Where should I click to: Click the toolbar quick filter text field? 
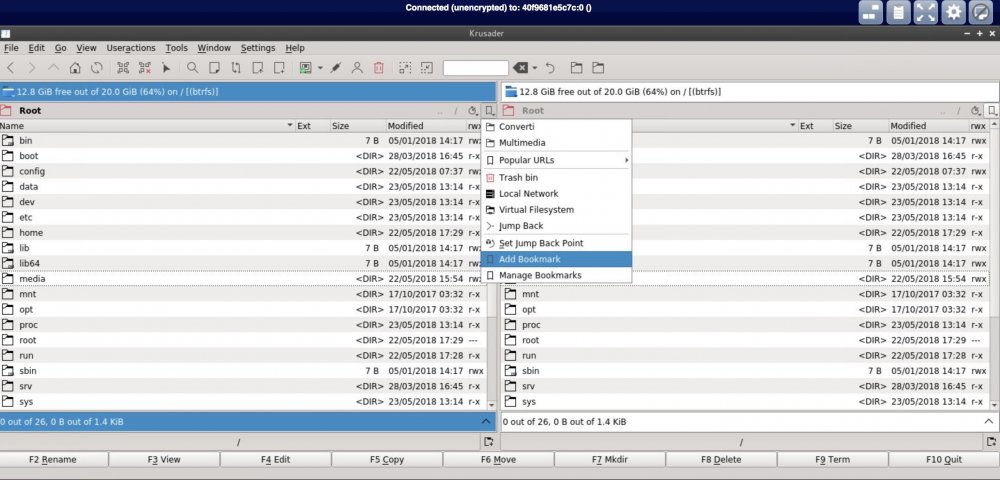(476, 68)
